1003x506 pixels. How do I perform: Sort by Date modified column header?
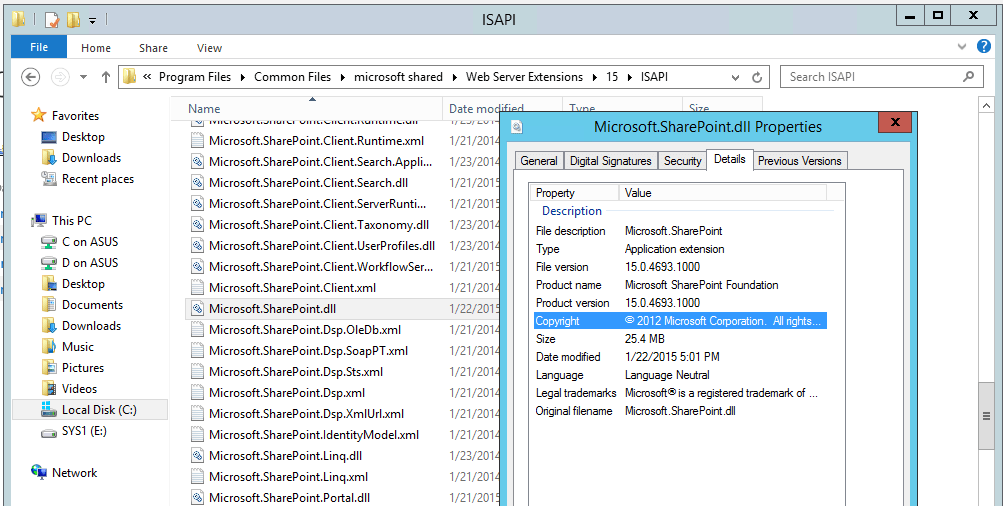click(x=486, y=109)
